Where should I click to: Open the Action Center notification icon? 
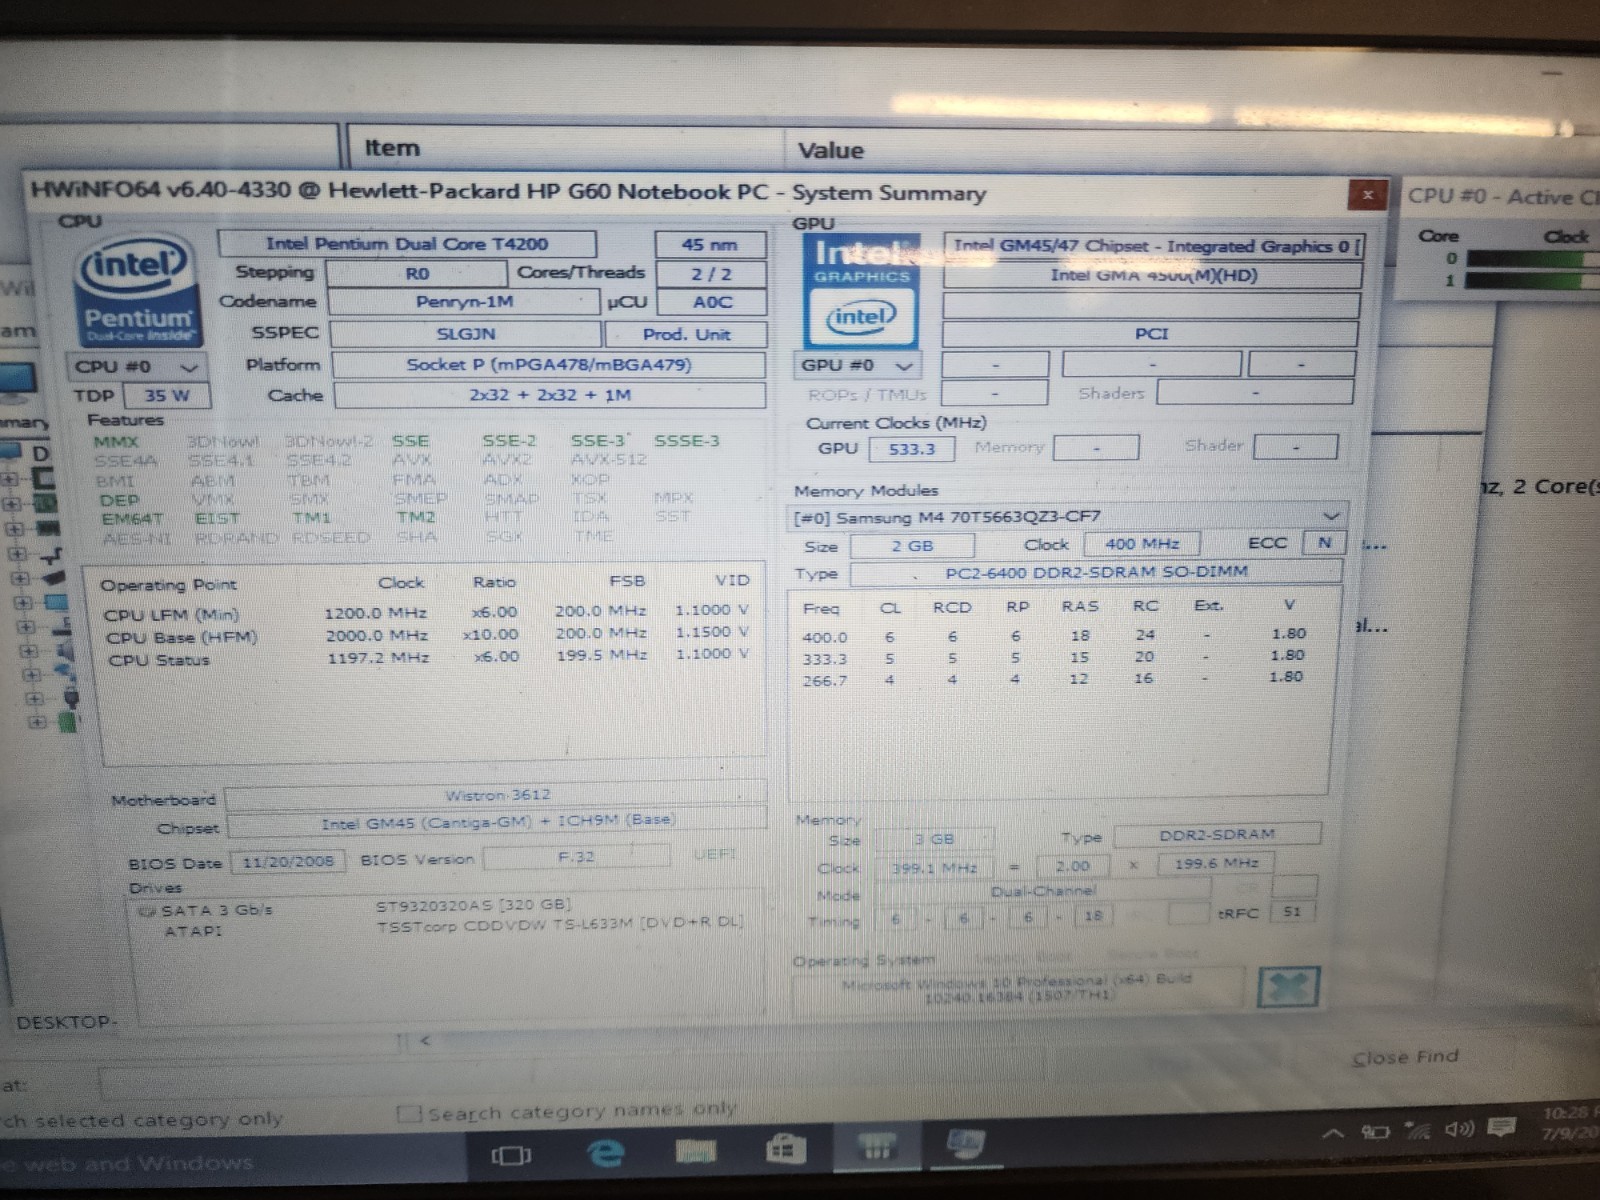coord(1501,1129)
